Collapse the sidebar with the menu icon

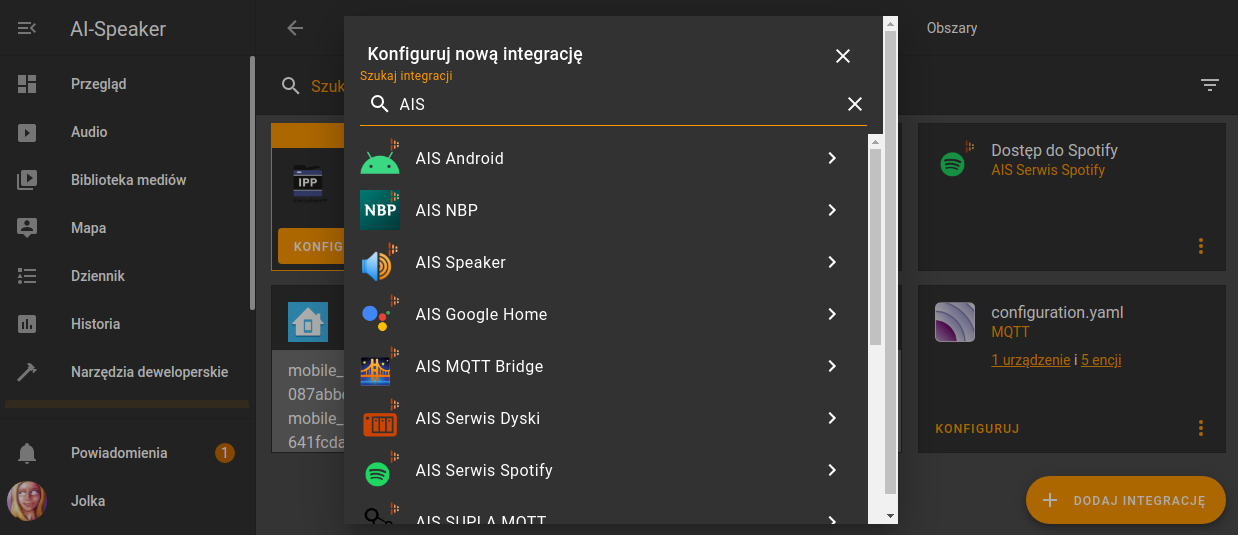pos(27,28)
